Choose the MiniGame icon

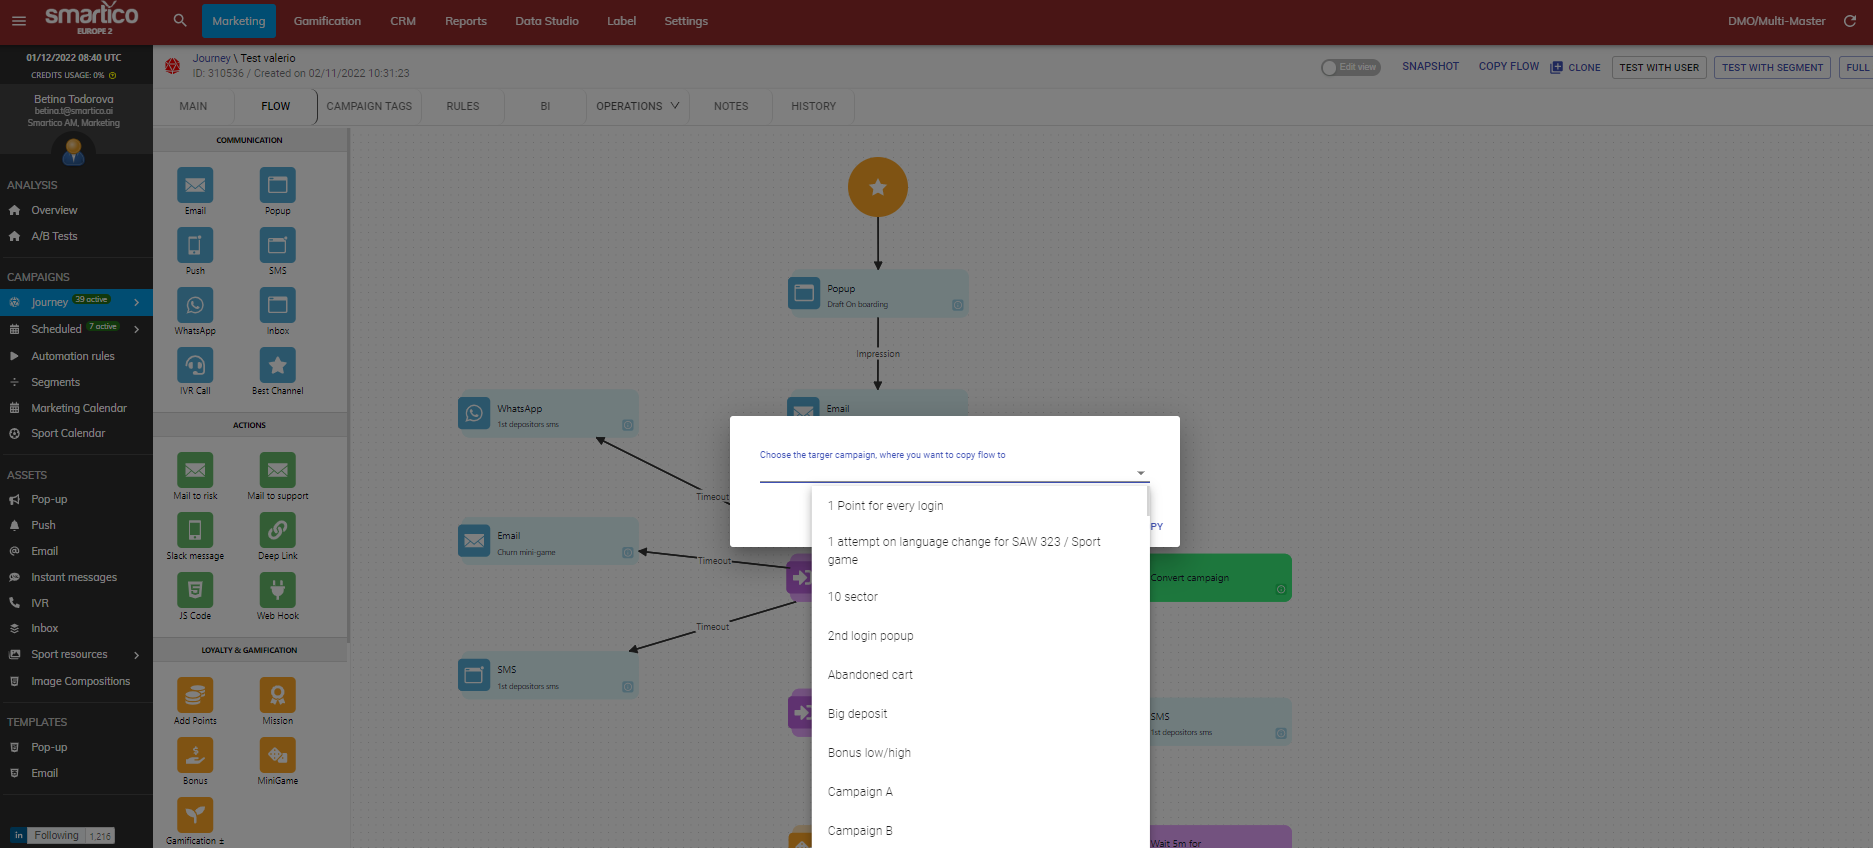(x=278, y=755)
